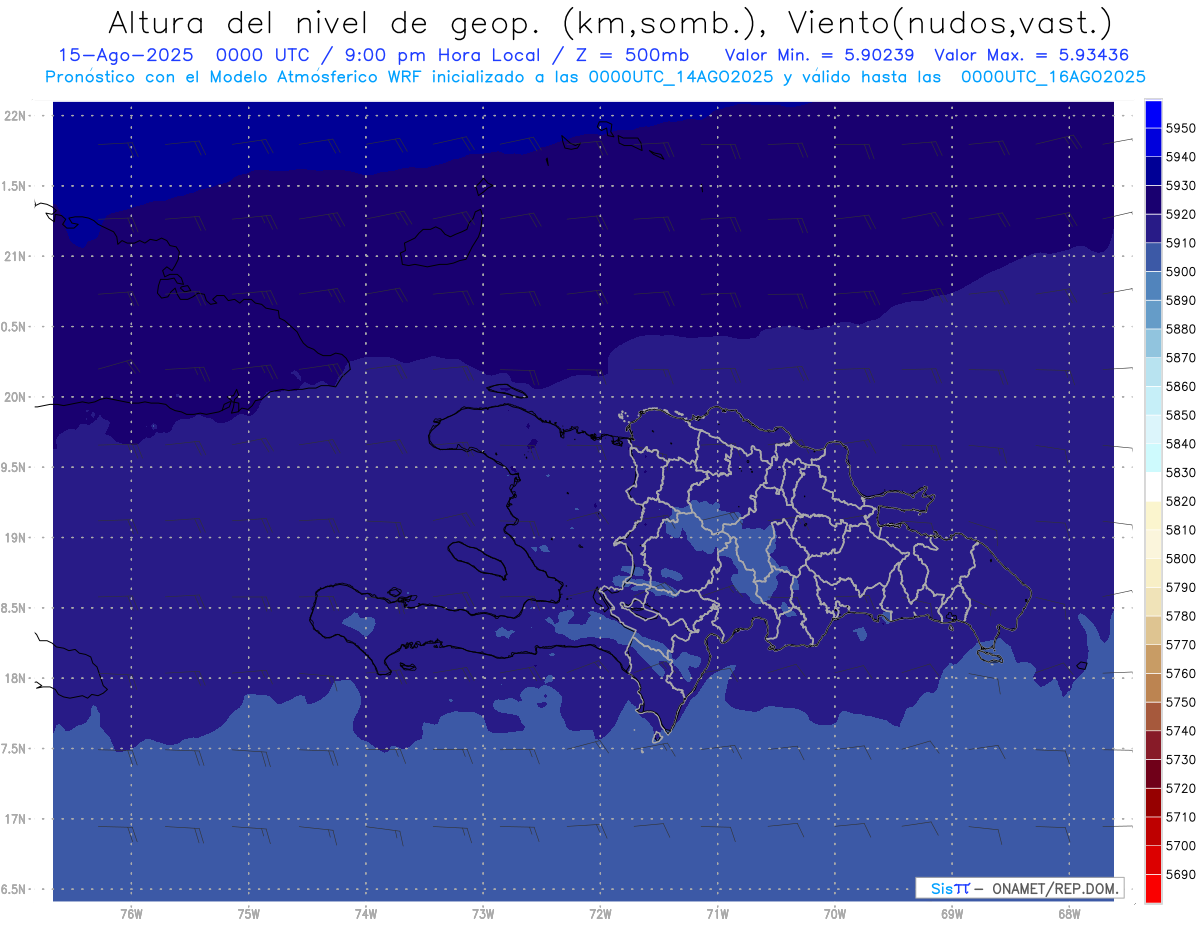Screen dimensions: 1200x927
Task: Click the '0000UTC_16AGO2025' valid-until time
Action: click(x=1053, y=76)
